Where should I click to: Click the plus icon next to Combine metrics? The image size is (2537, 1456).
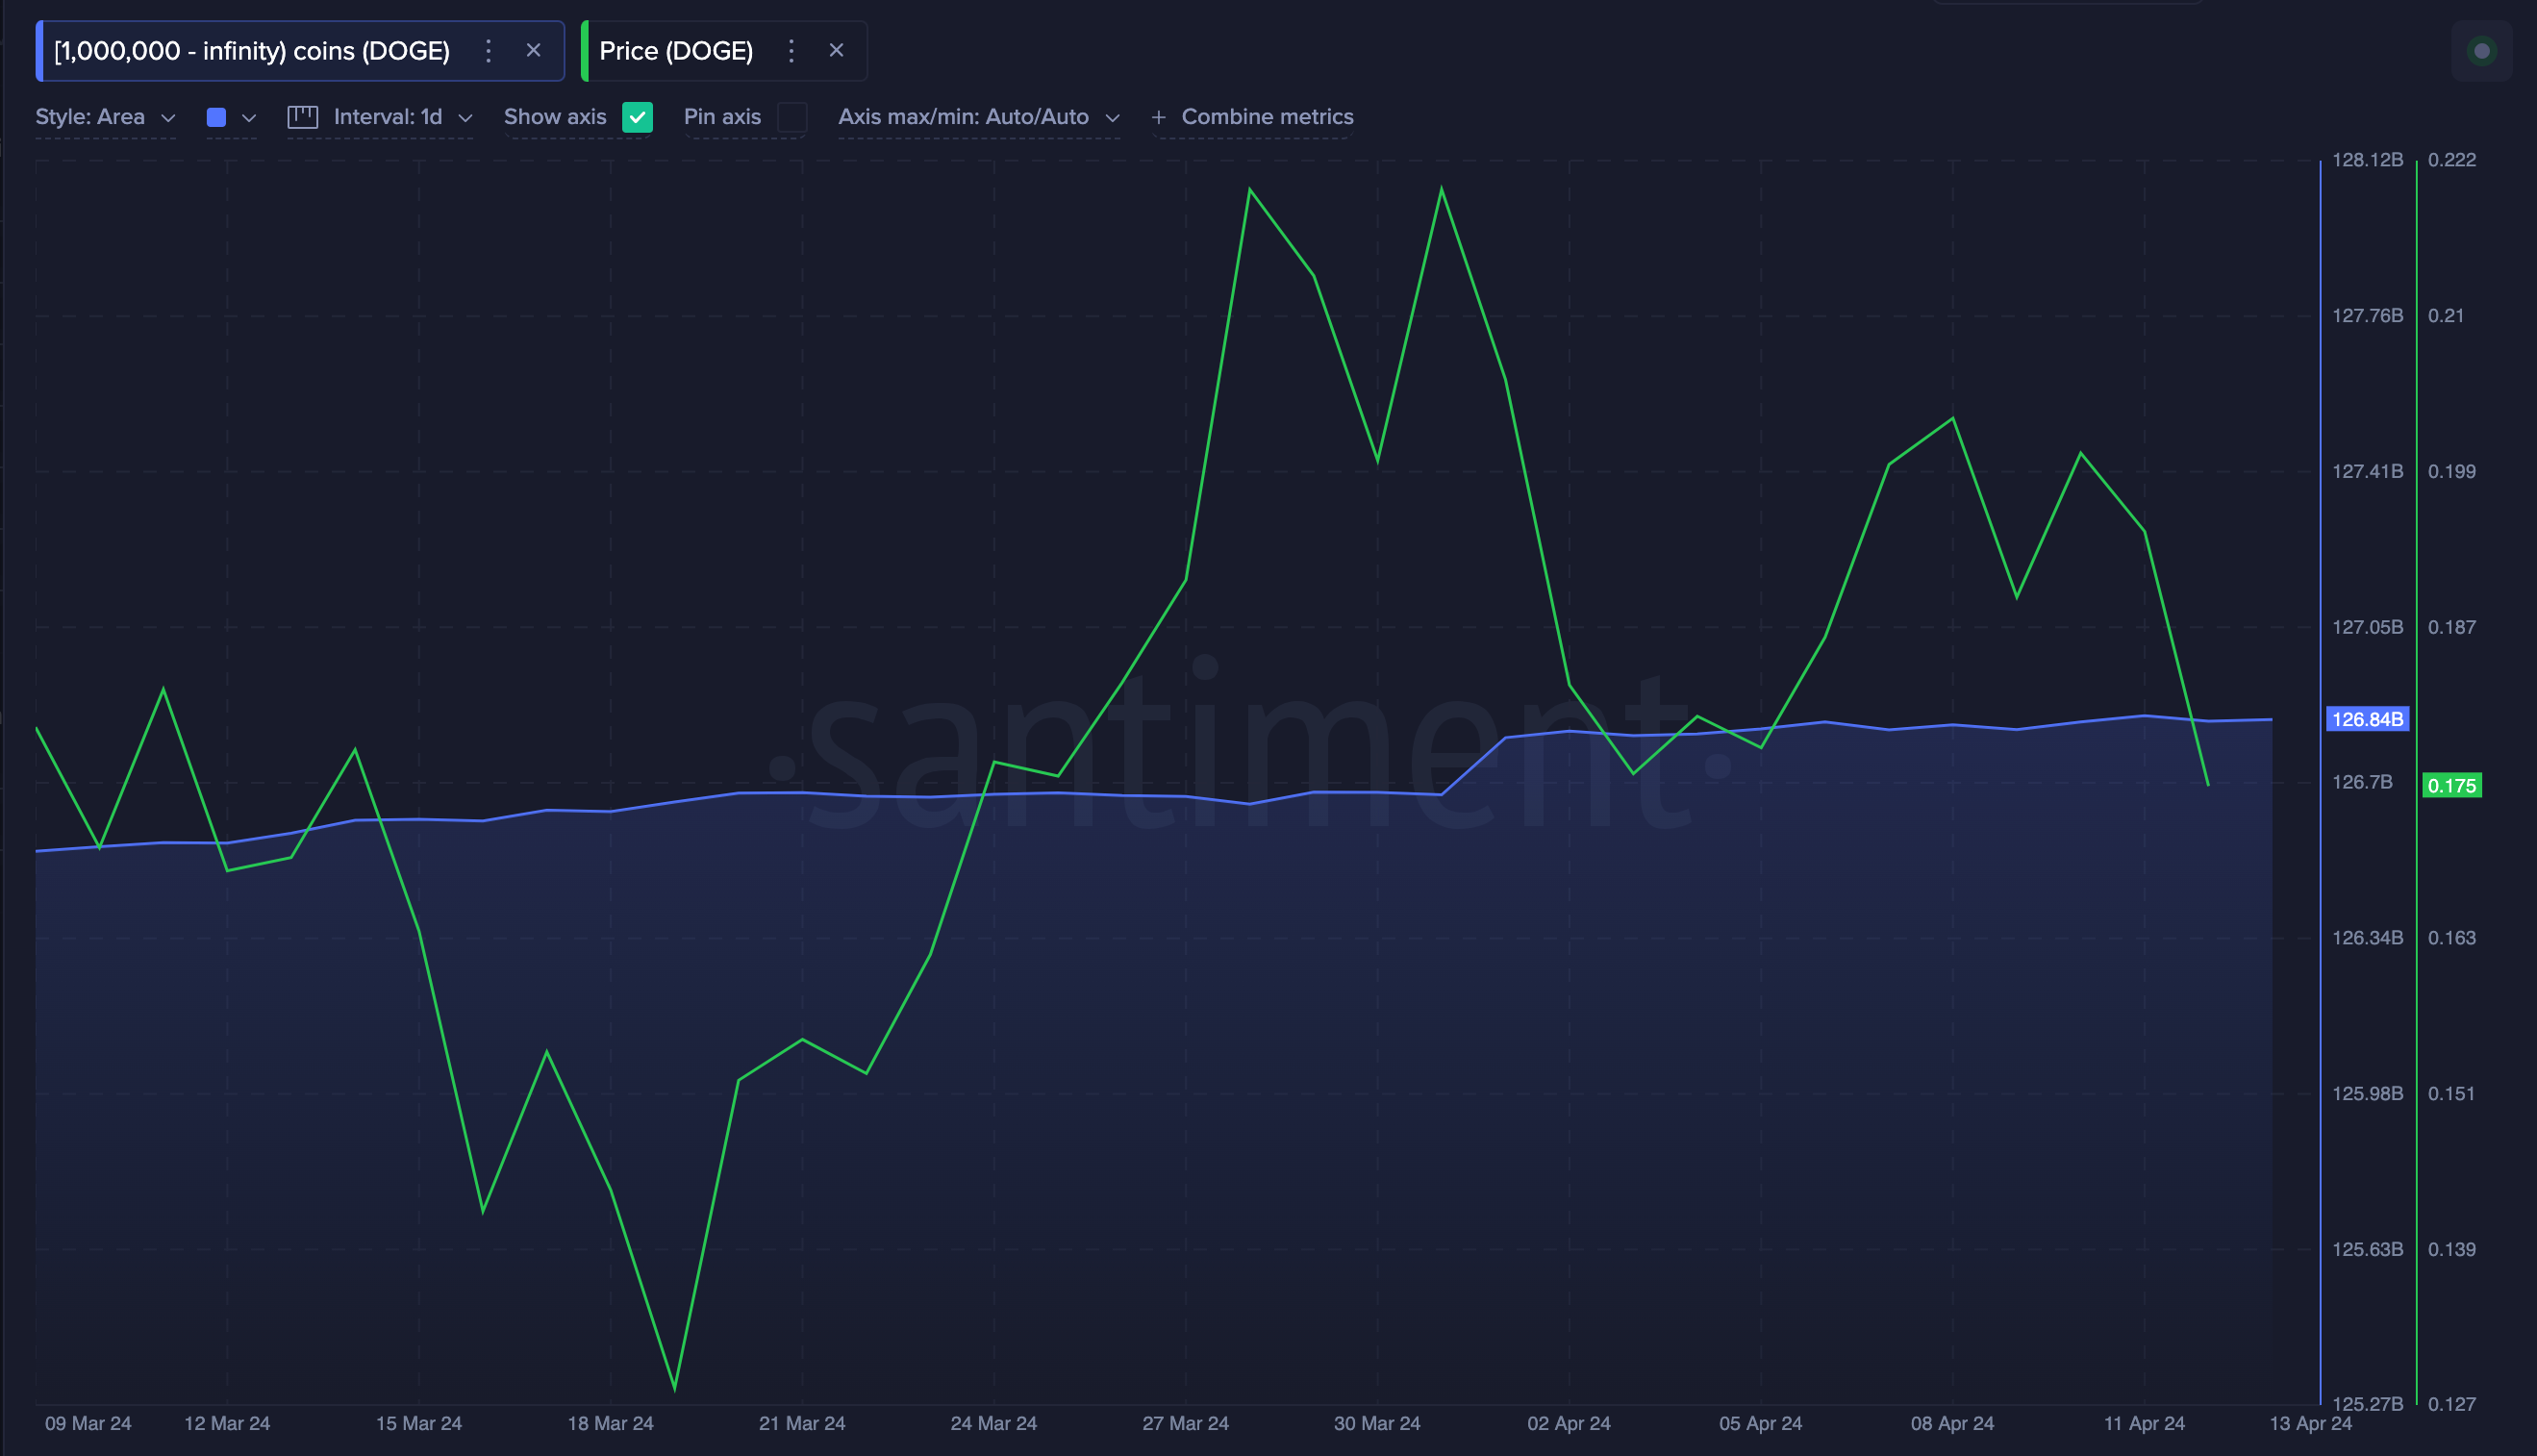coord(1158,116)
